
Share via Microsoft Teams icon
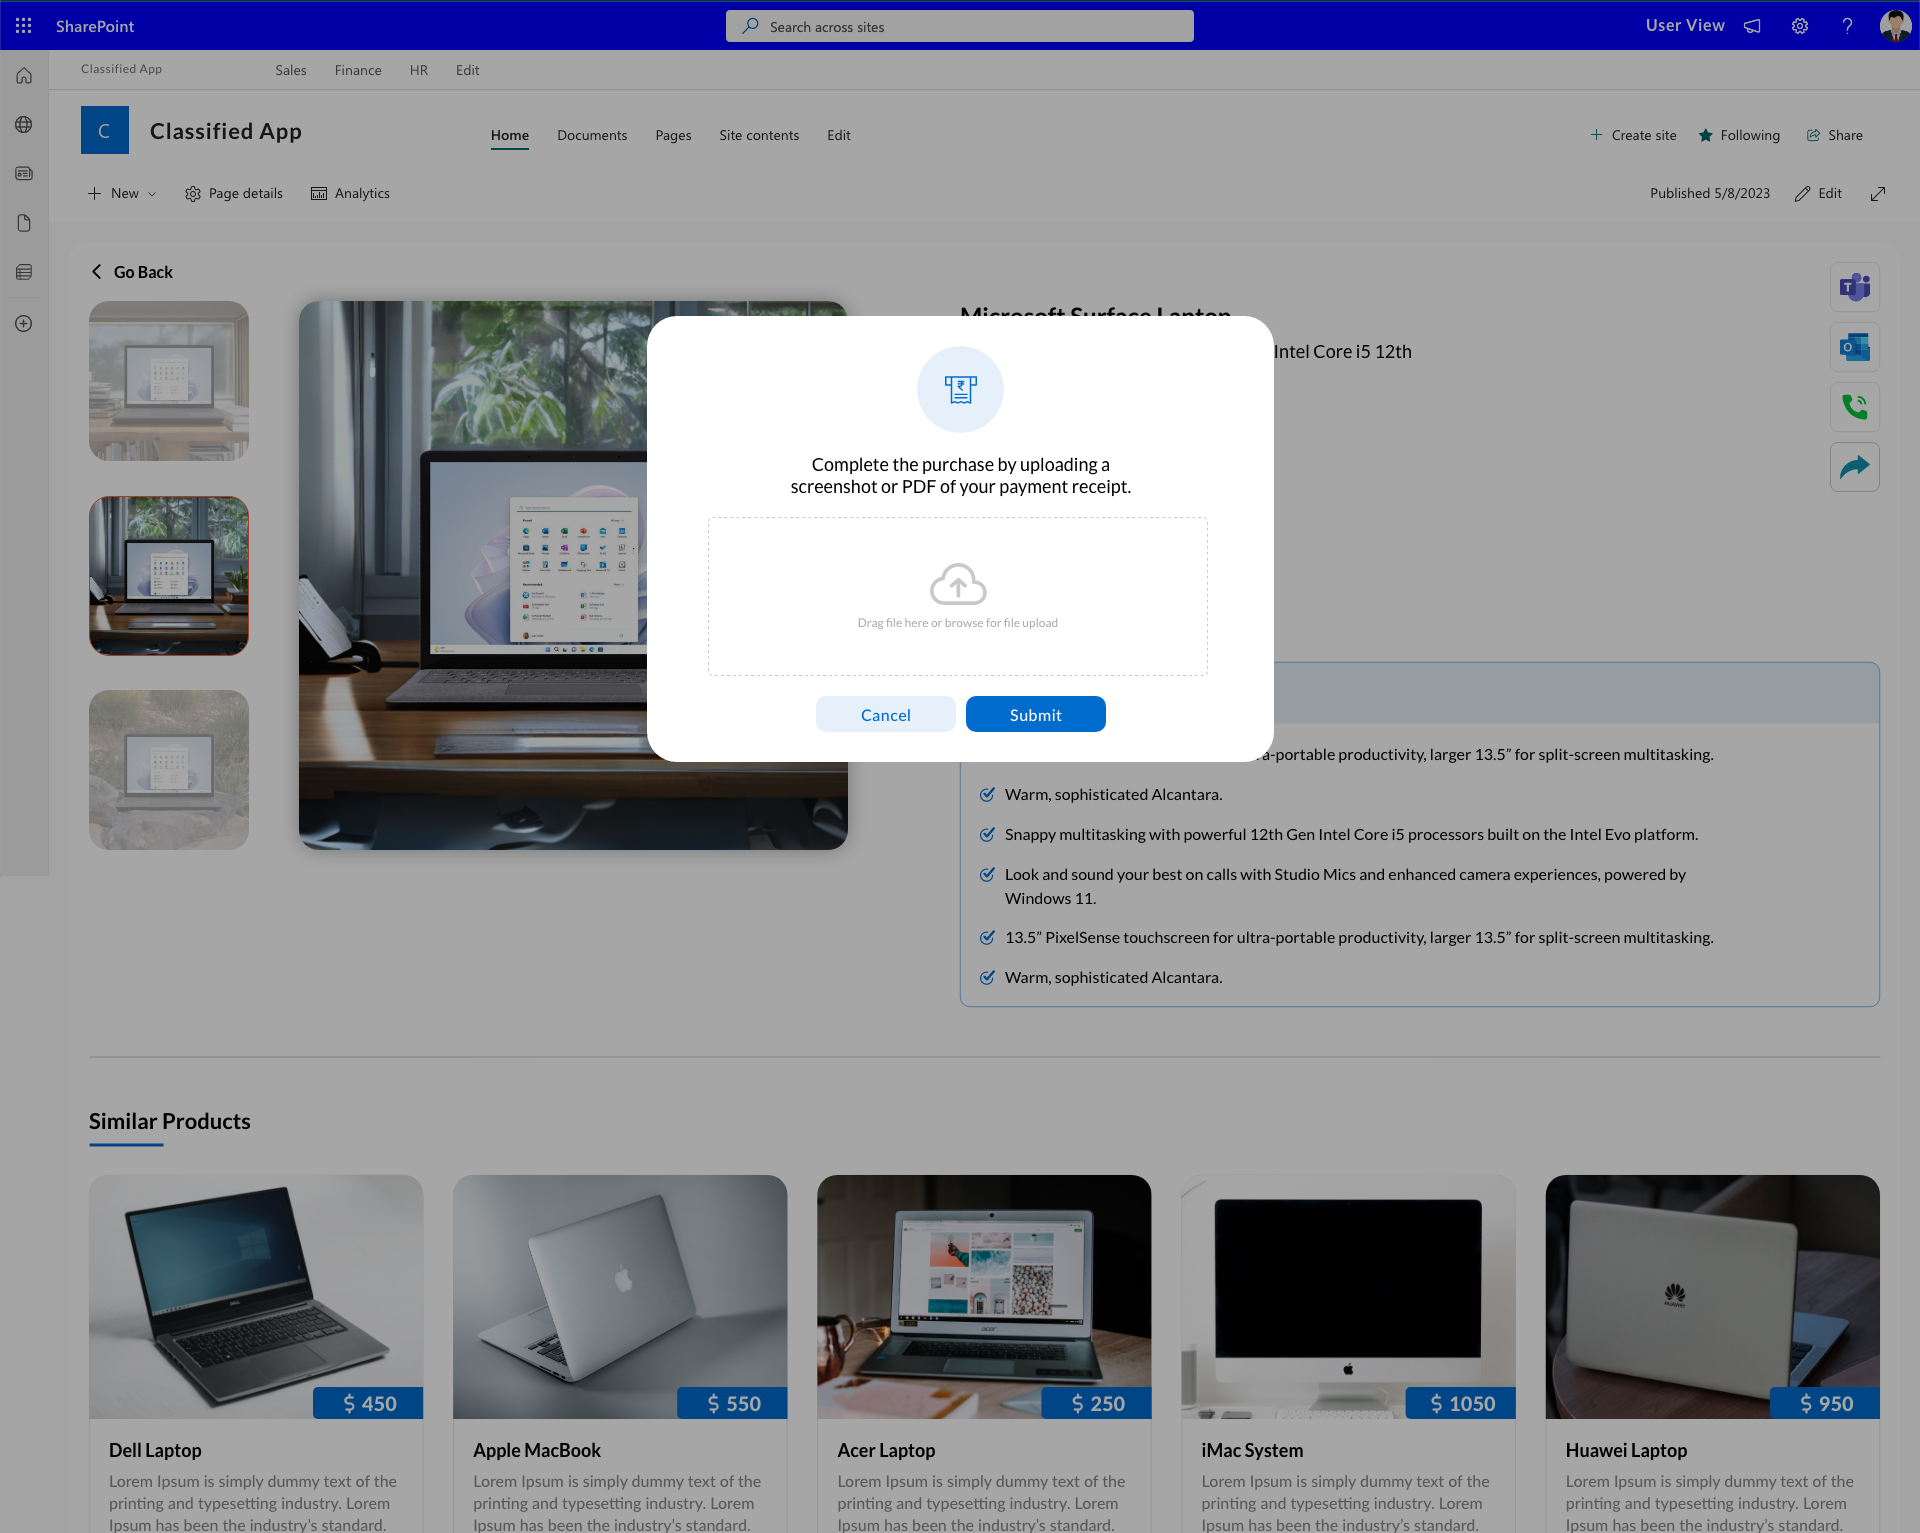coord(1855,288)
